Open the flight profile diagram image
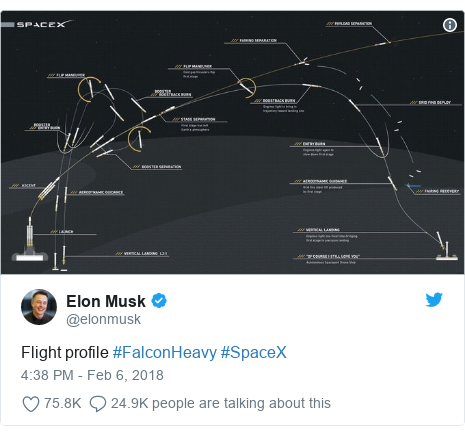This screenshot has height=436, width=465. [x=232, y=143]
